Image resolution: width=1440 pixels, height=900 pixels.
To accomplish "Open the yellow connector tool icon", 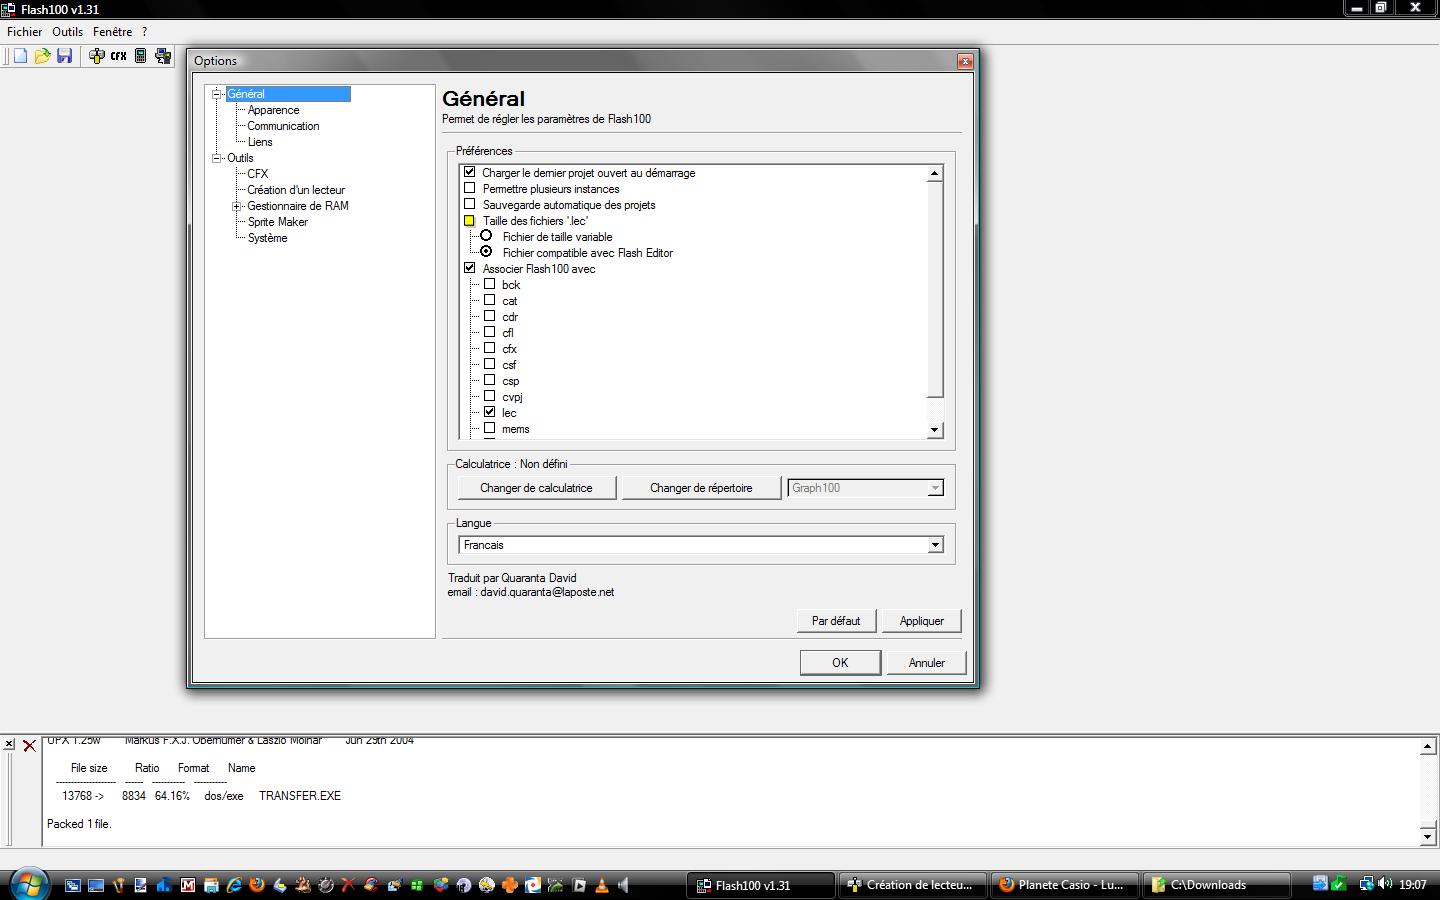I will pyautogui.click(x=96, y=56).
